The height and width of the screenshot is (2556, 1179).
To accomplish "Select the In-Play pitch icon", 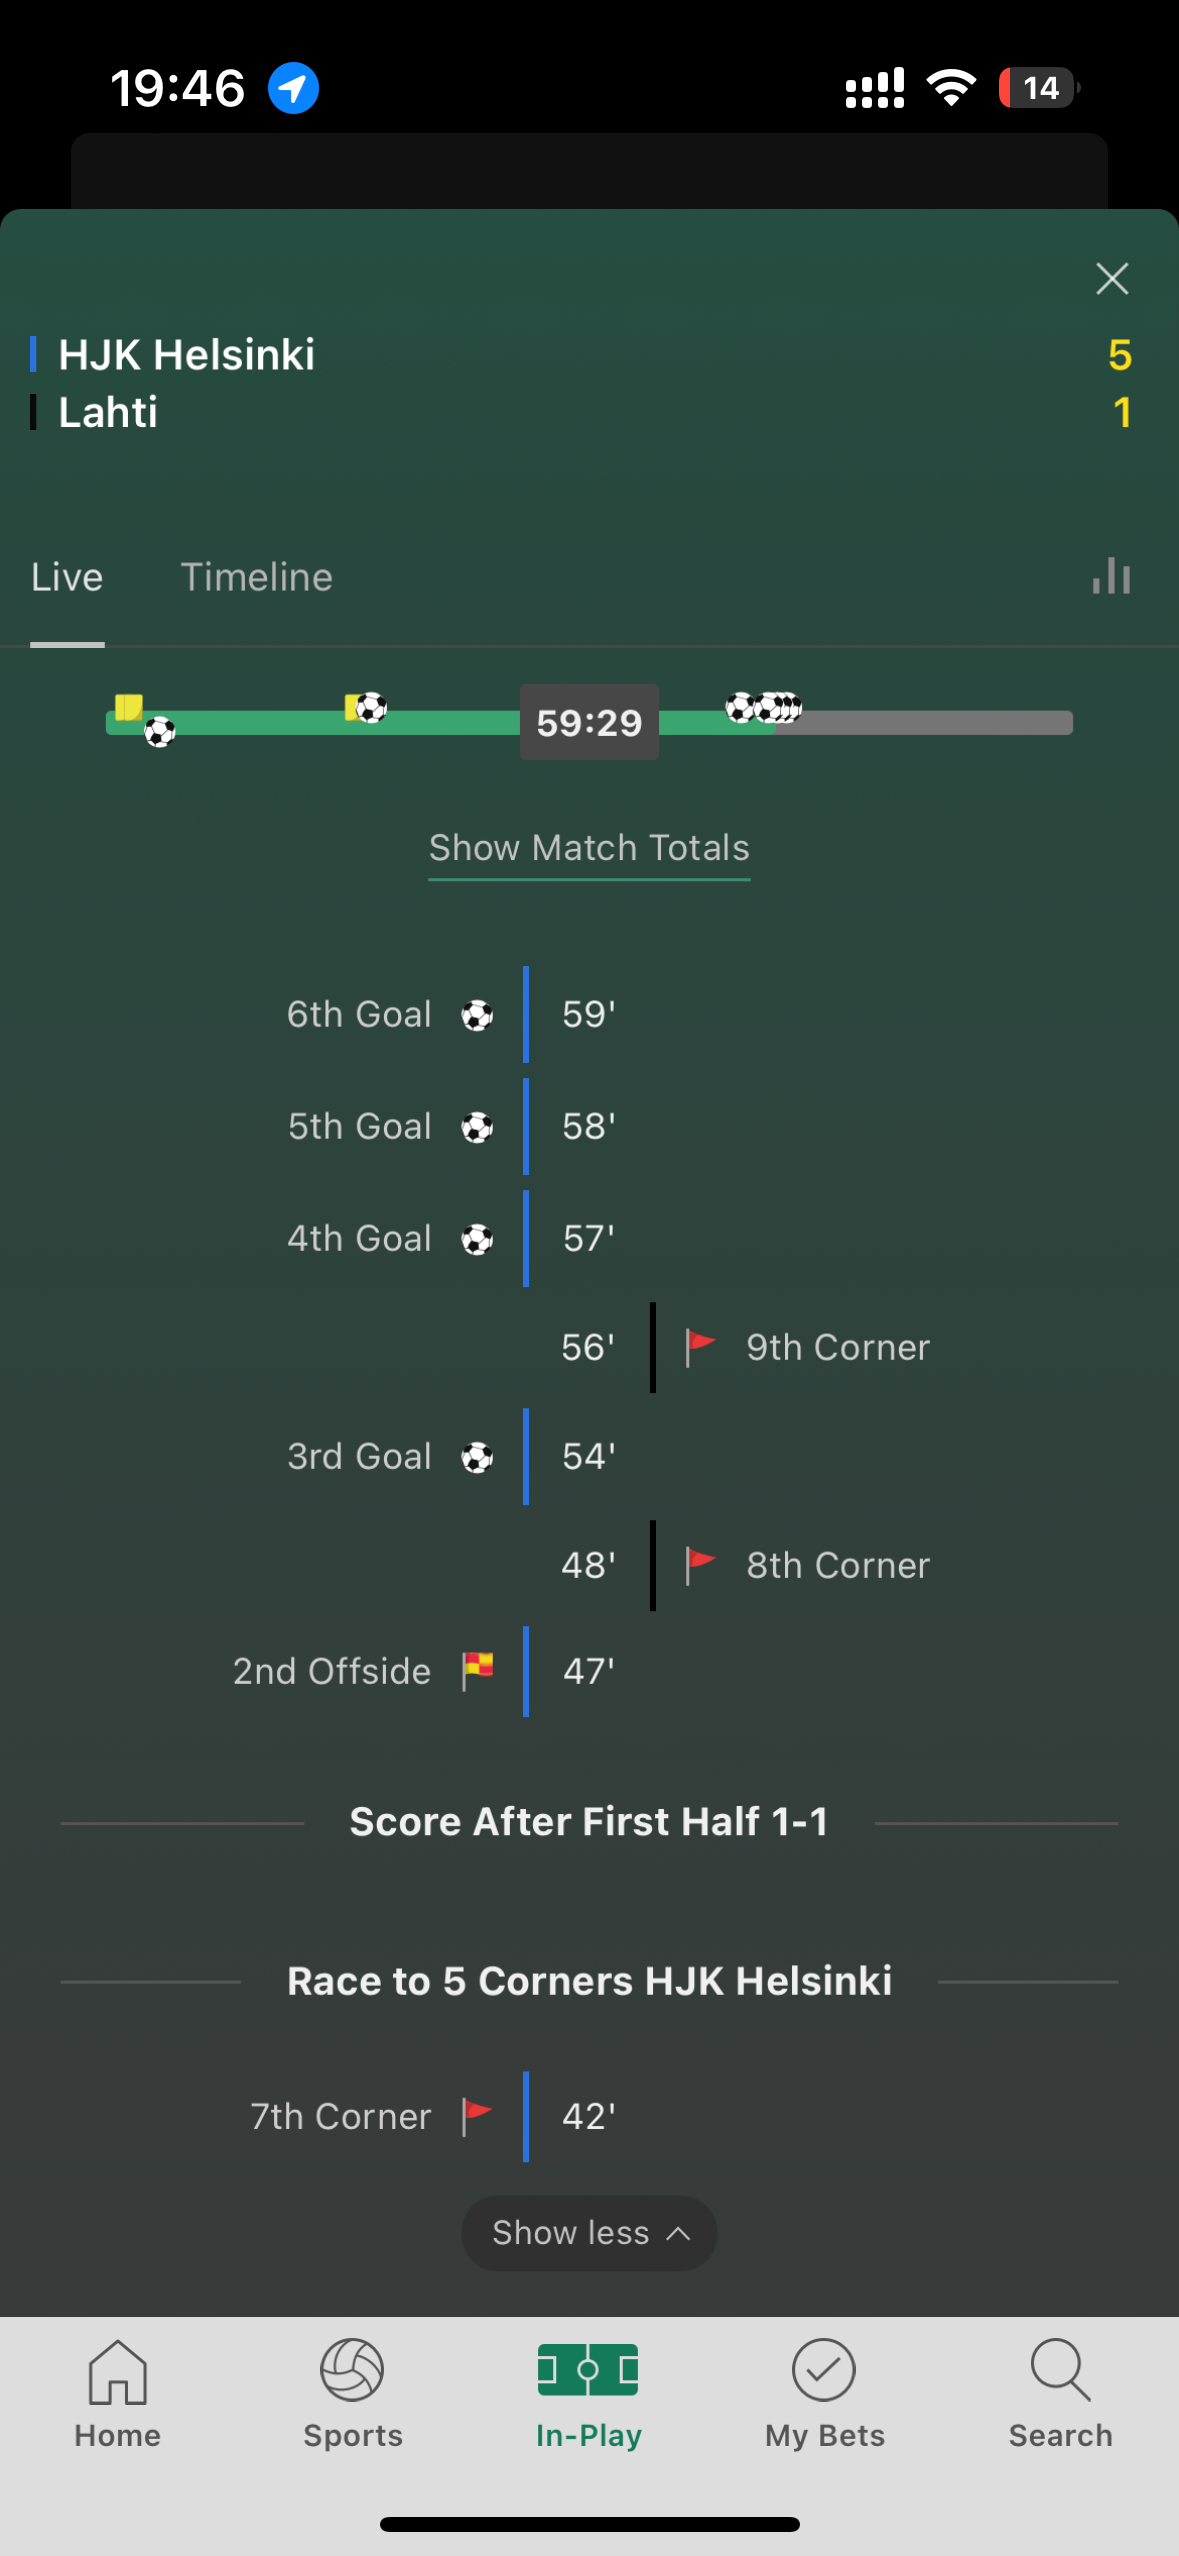I will click(588, 2370).
